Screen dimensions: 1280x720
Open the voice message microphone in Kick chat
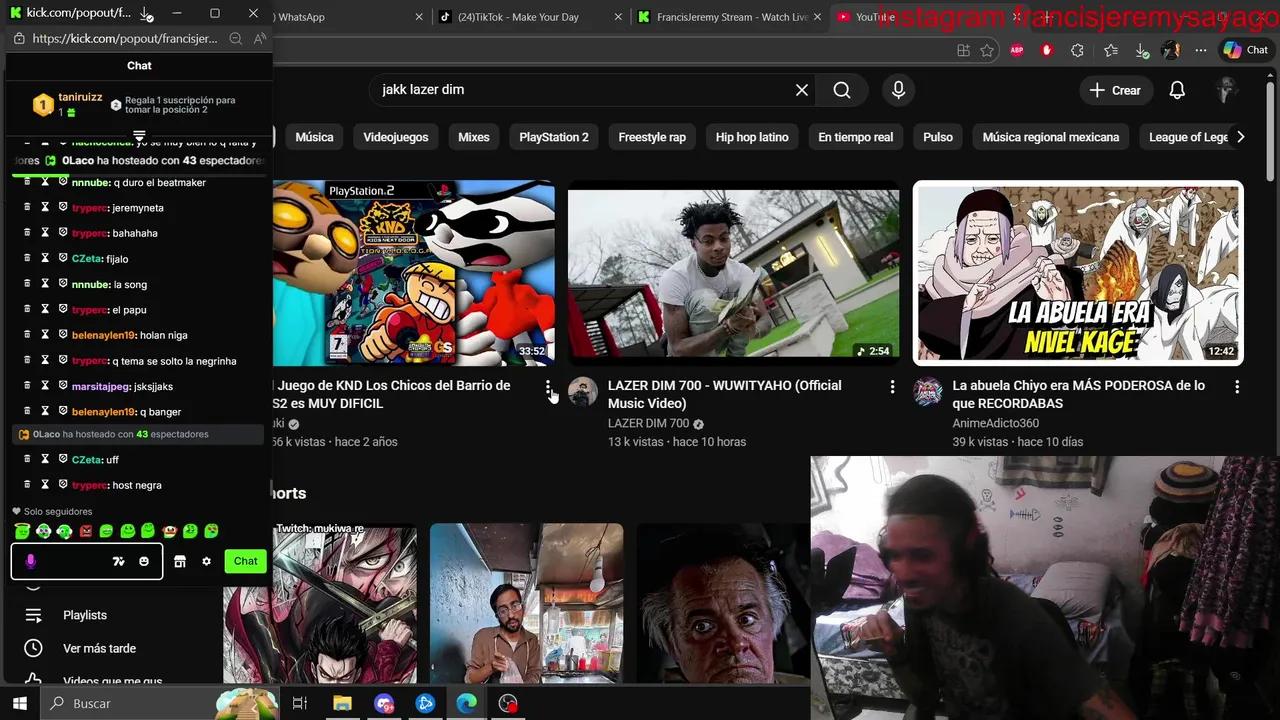click(30, 561)
